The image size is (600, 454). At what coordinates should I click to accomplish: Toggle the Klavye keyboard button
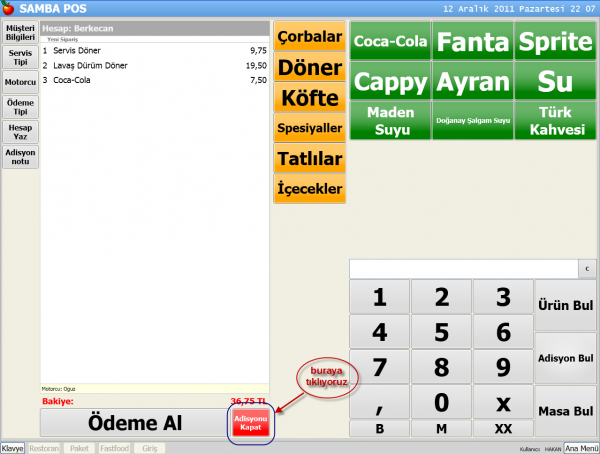tap(13, 448)
